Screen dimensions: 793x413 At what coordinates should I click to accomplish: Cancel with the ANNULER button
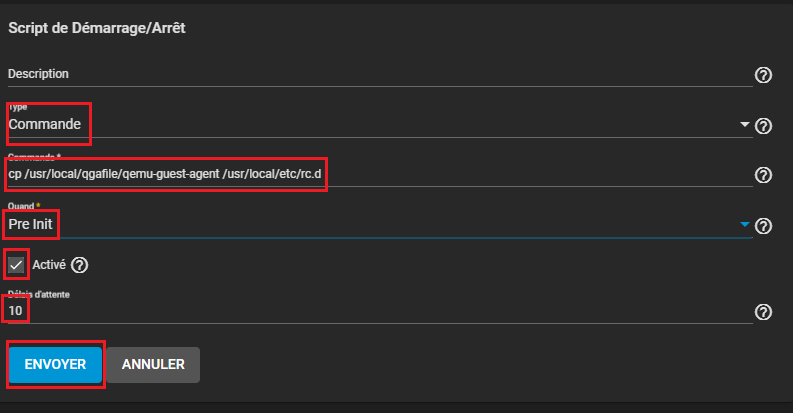click(153, 365)
